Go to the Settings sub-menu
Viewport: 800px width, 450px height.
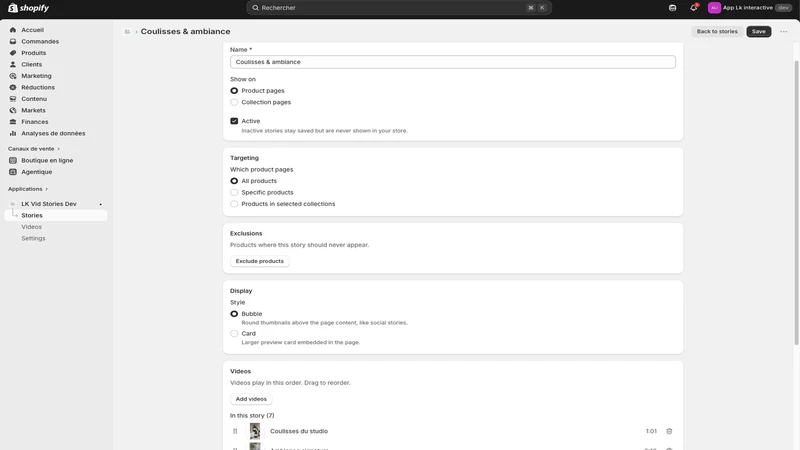[33, 238]
